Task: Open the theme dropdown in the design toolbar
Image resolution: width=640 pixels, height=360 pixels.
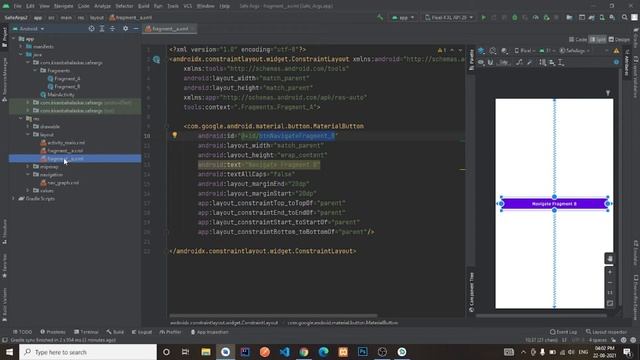Action: point(575,51)
